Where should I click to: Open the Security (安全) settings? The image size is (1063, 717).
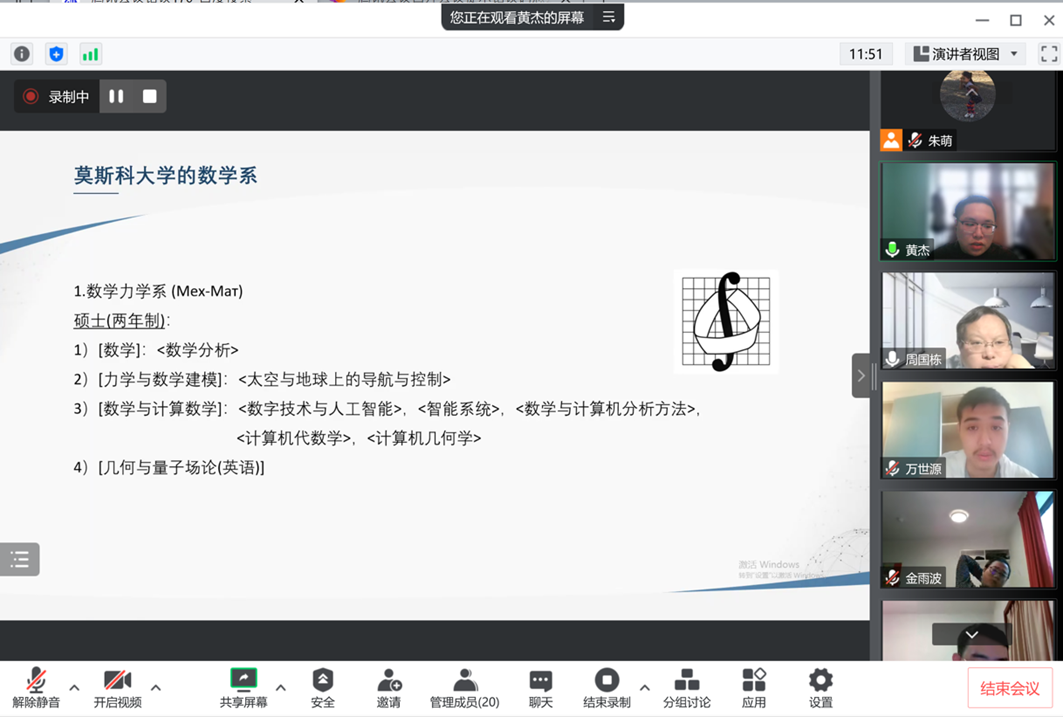(x=322, y=688)
